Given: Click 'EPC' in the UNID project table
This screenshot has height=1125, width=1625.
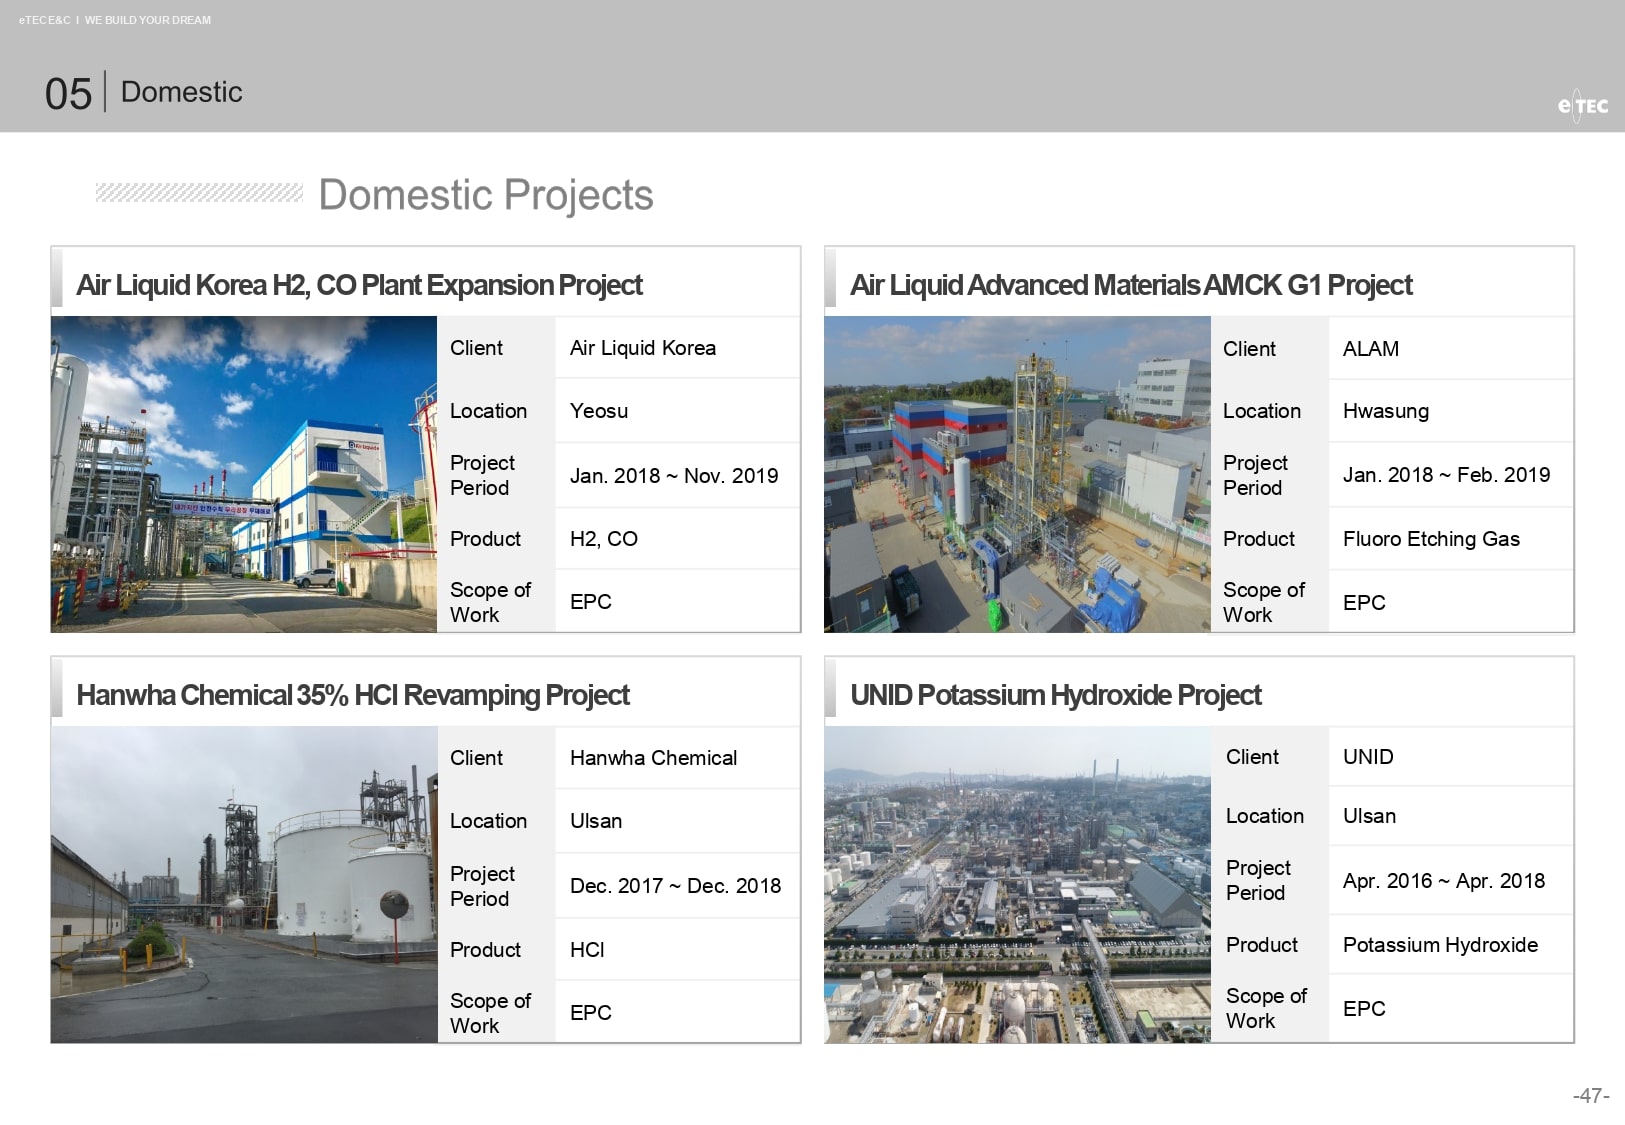Looking at the screenshot, I should (x=1364, y=1009).
